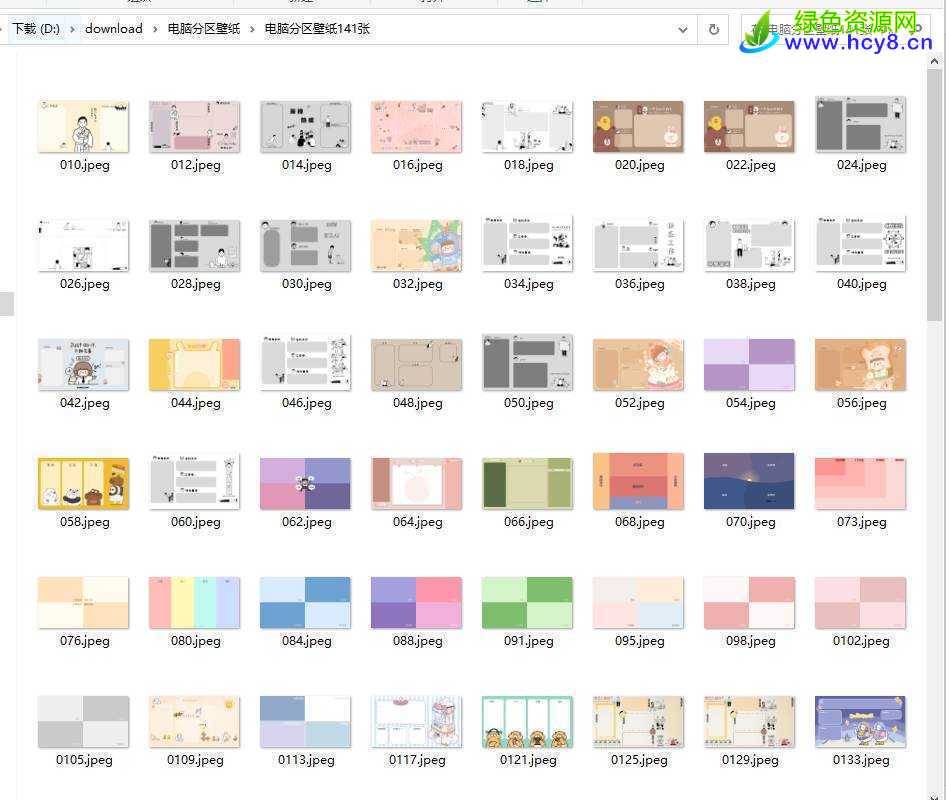946x800 pixels.
Task: Select the 032.jpeg wallpaper file
Action: click(x=416, y=245)
